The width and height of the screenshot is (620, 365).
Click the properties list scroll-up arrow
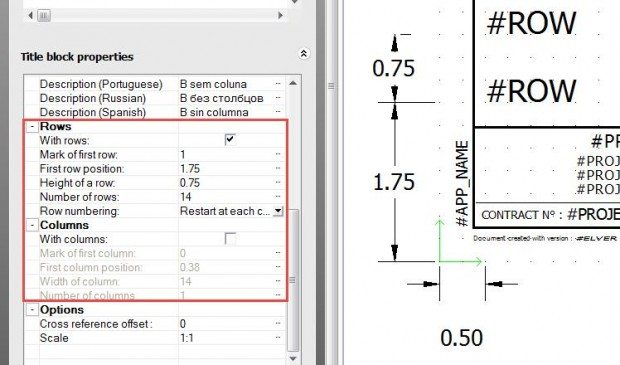293,83
